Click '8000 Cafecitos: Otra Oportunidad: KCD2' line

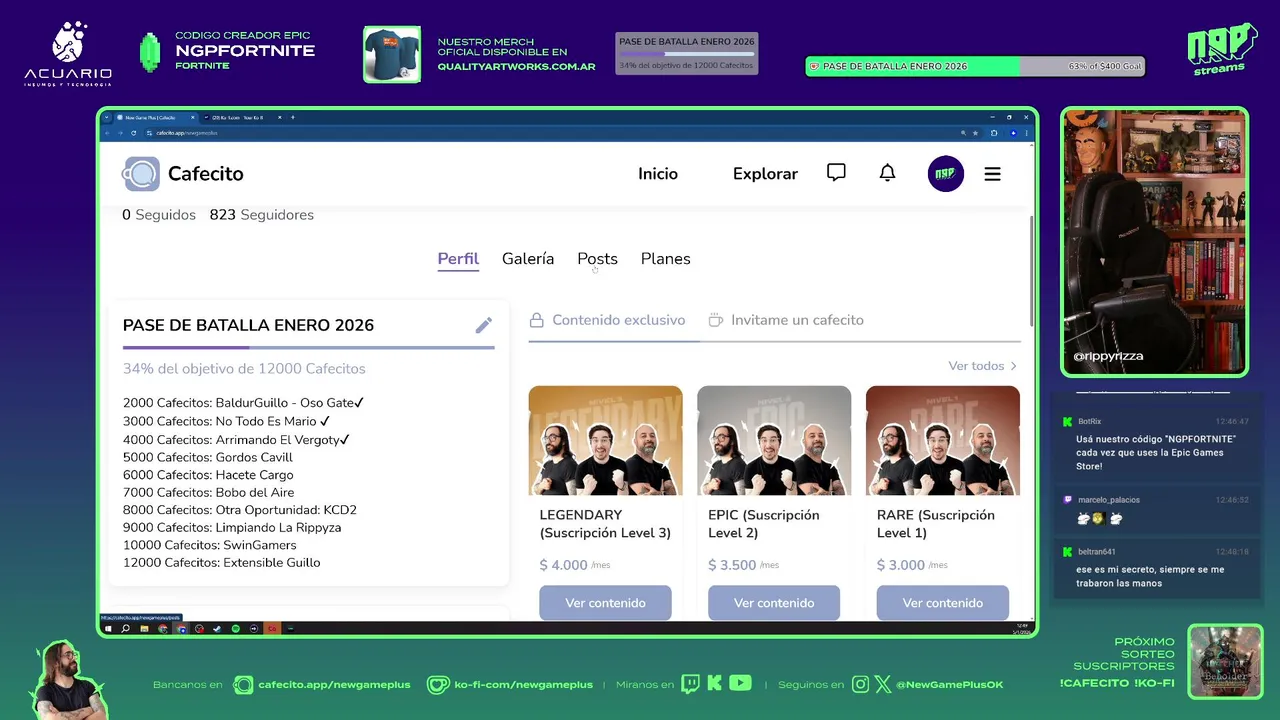pos(240,510)
